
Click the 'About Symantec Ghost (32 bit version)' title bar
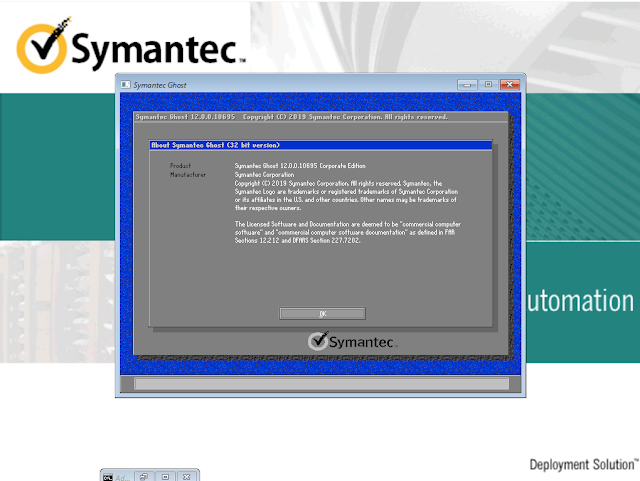coord(320,145)
